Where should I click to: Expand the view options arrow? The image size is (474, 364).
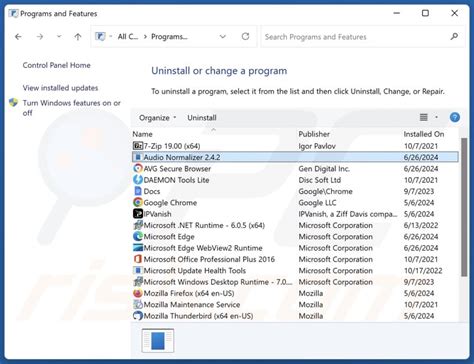(x=436, y=117)
